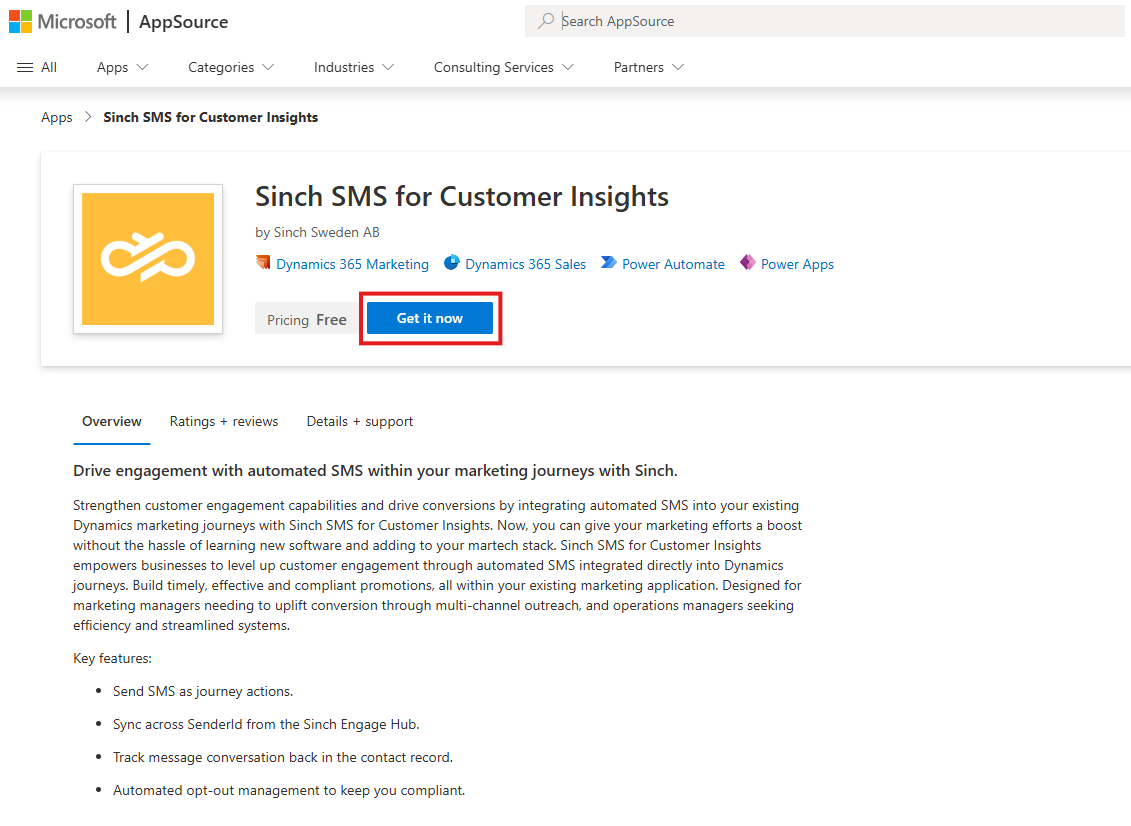The image size is (1131, 826).
Task: Click the Get it now button
Action: [x=430, y=318]
